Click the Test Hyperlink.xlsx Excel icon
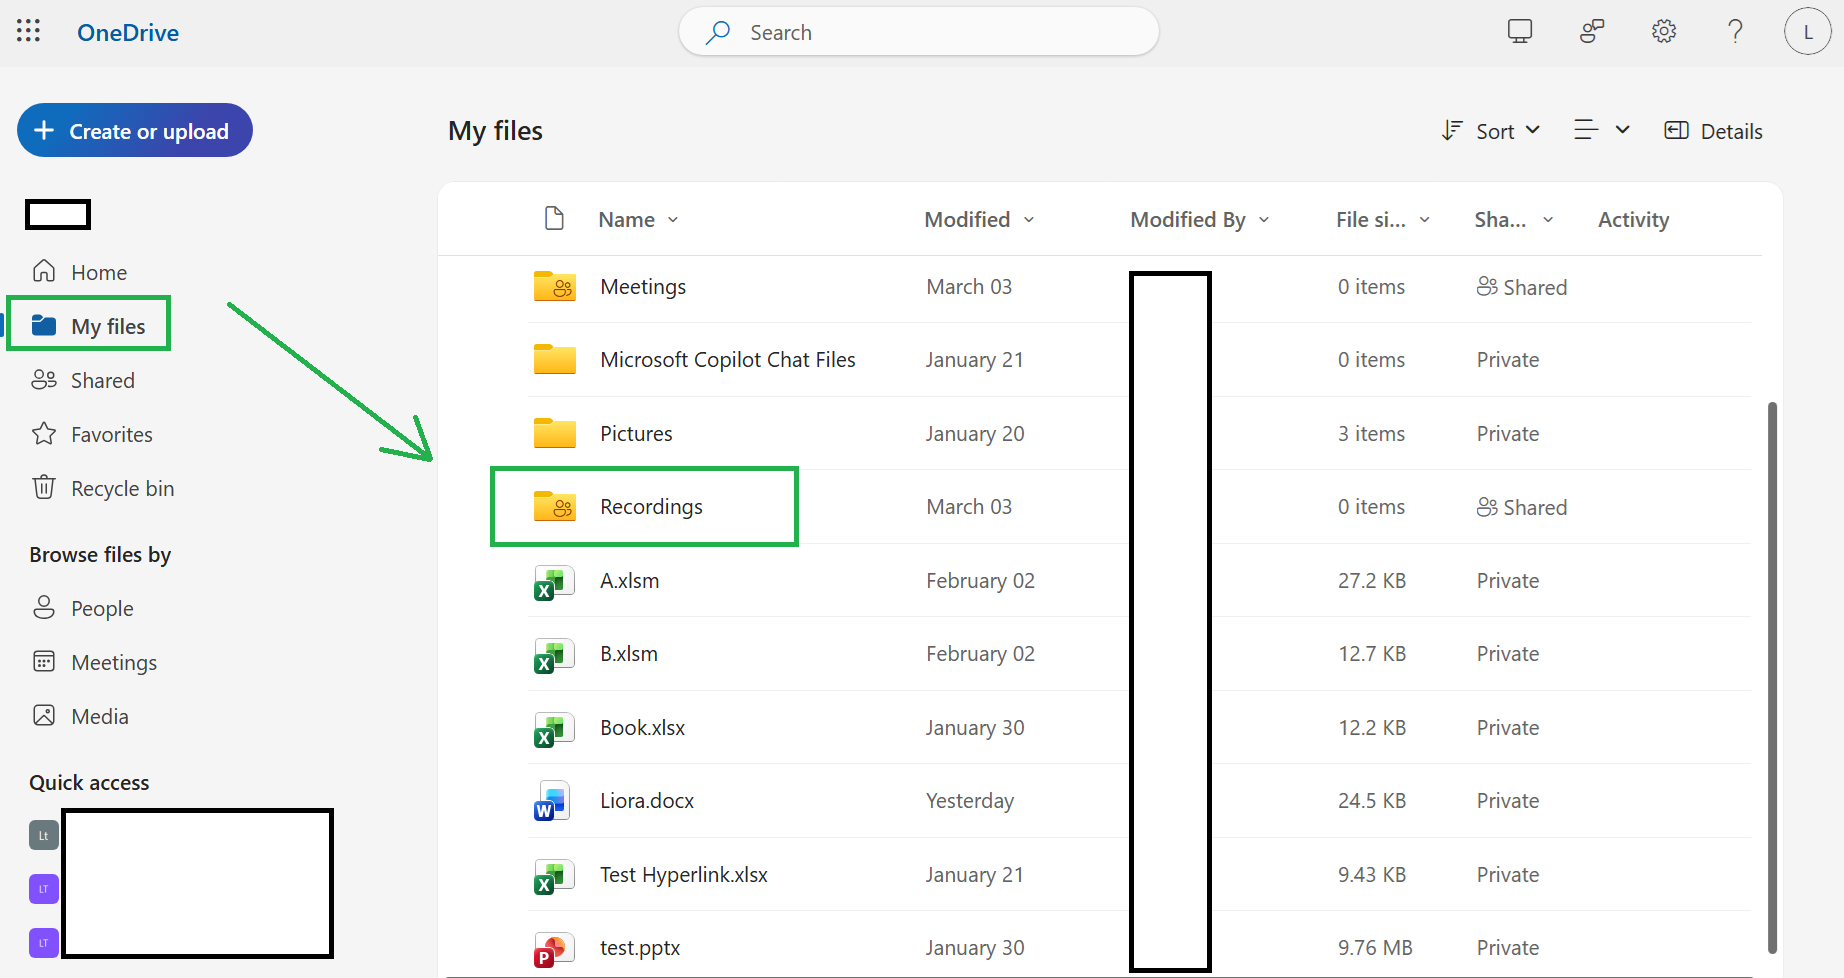The height and width of the screenshot is (978, 1844). [554, 876]
